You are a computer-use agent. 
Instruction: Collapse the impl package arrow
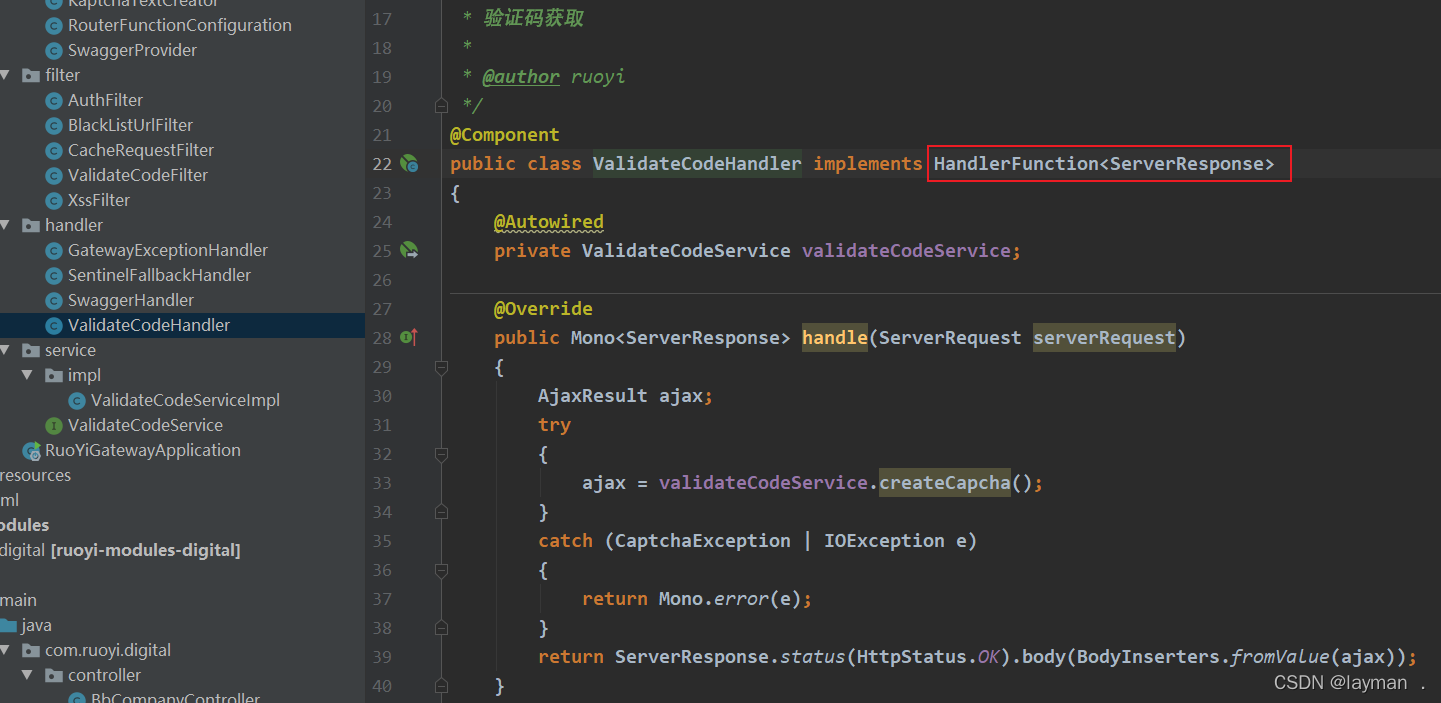coord(28,375)
